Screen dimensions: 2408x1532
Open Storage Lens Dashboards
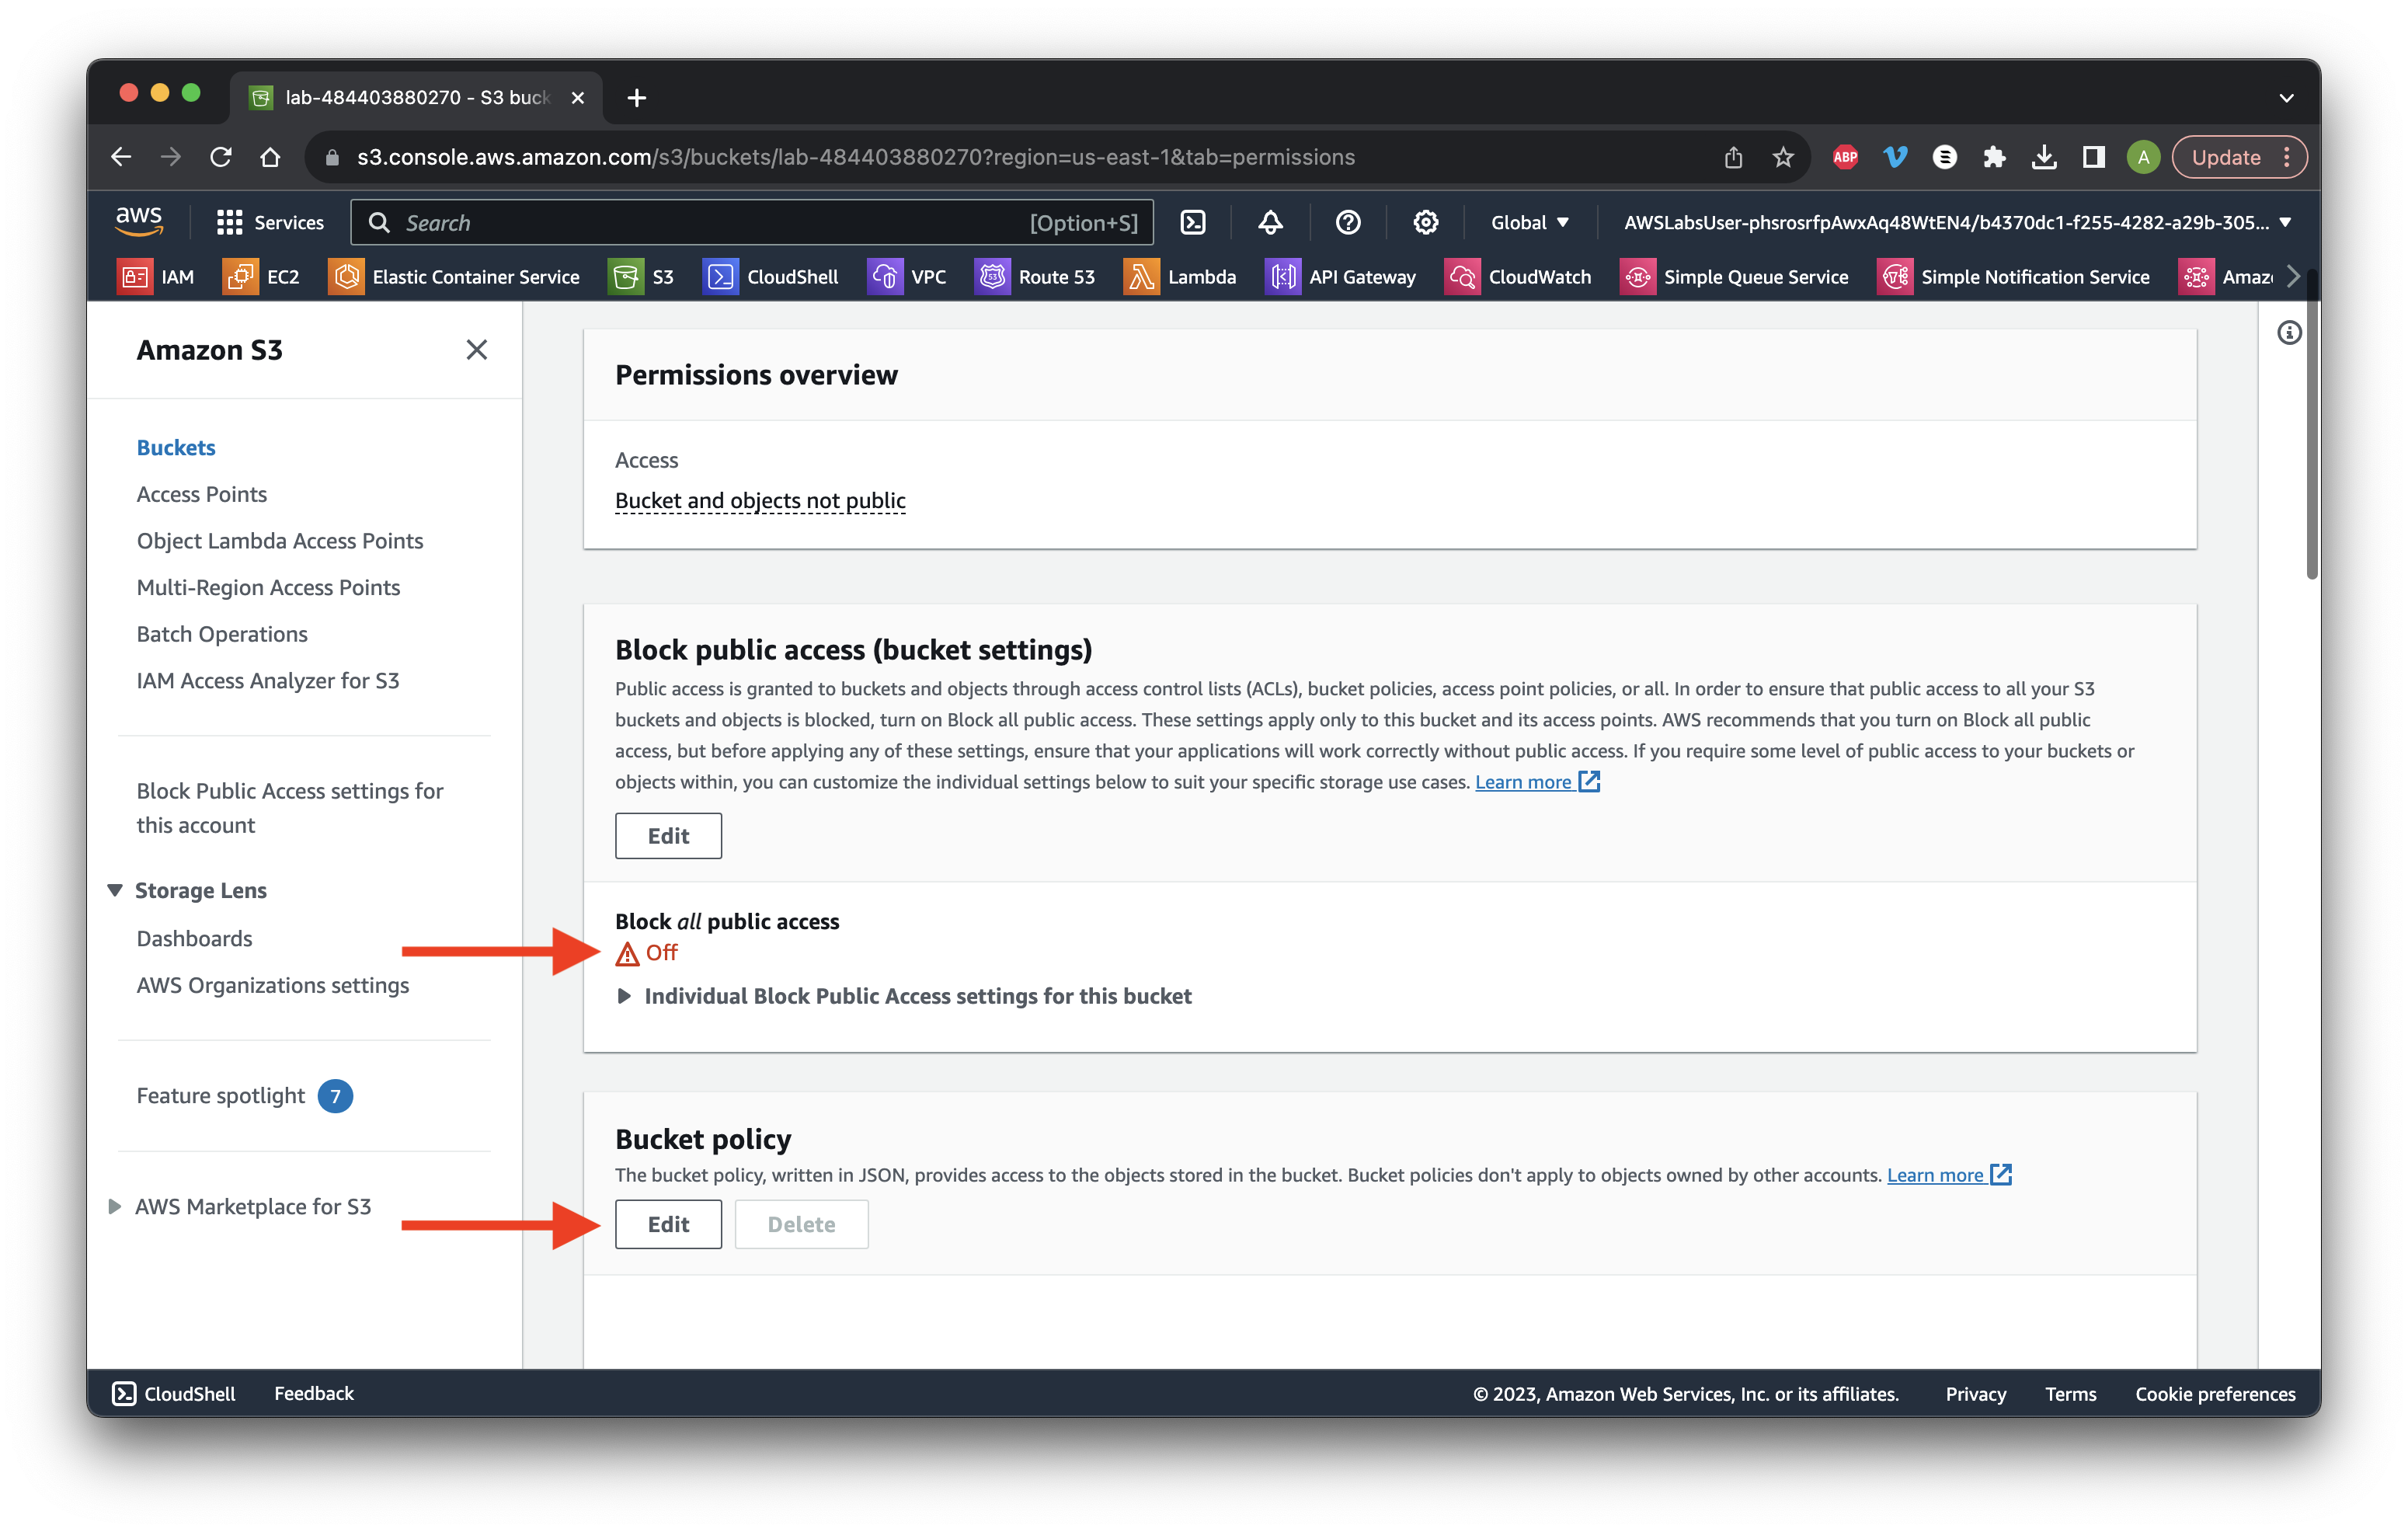194,938
